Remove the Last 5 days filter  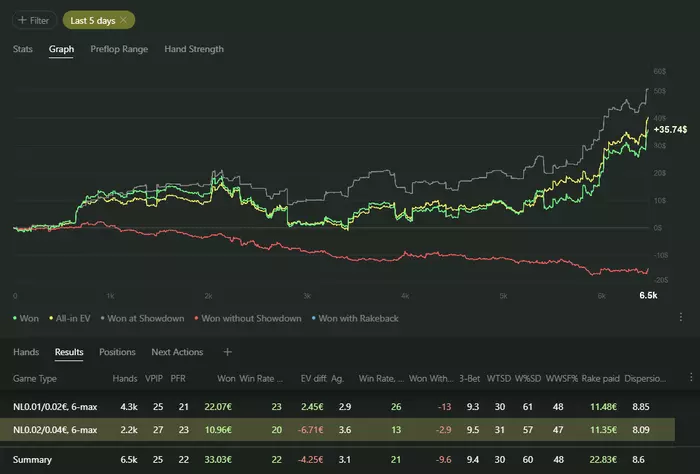pos(123,20)
